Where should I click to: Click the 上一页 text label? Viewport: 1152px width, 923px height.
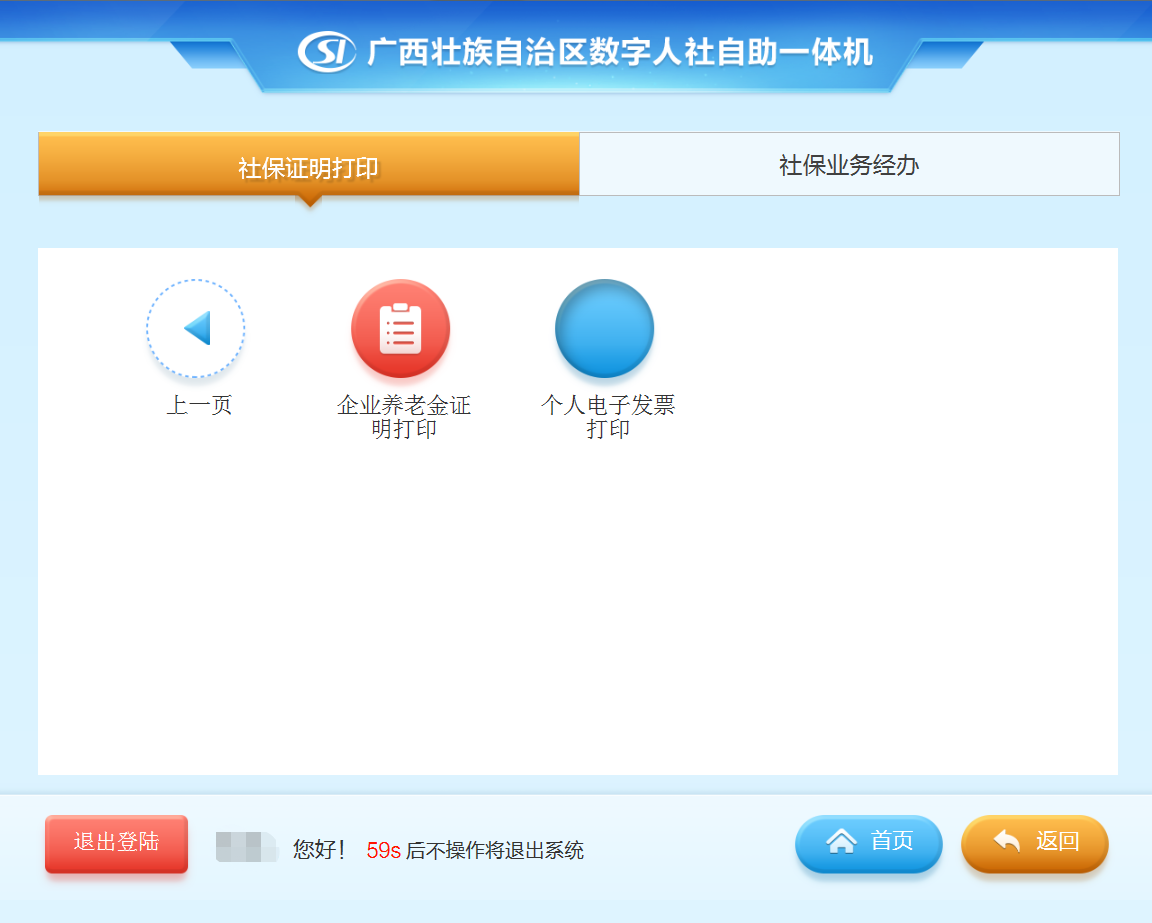tap(199, 405)
